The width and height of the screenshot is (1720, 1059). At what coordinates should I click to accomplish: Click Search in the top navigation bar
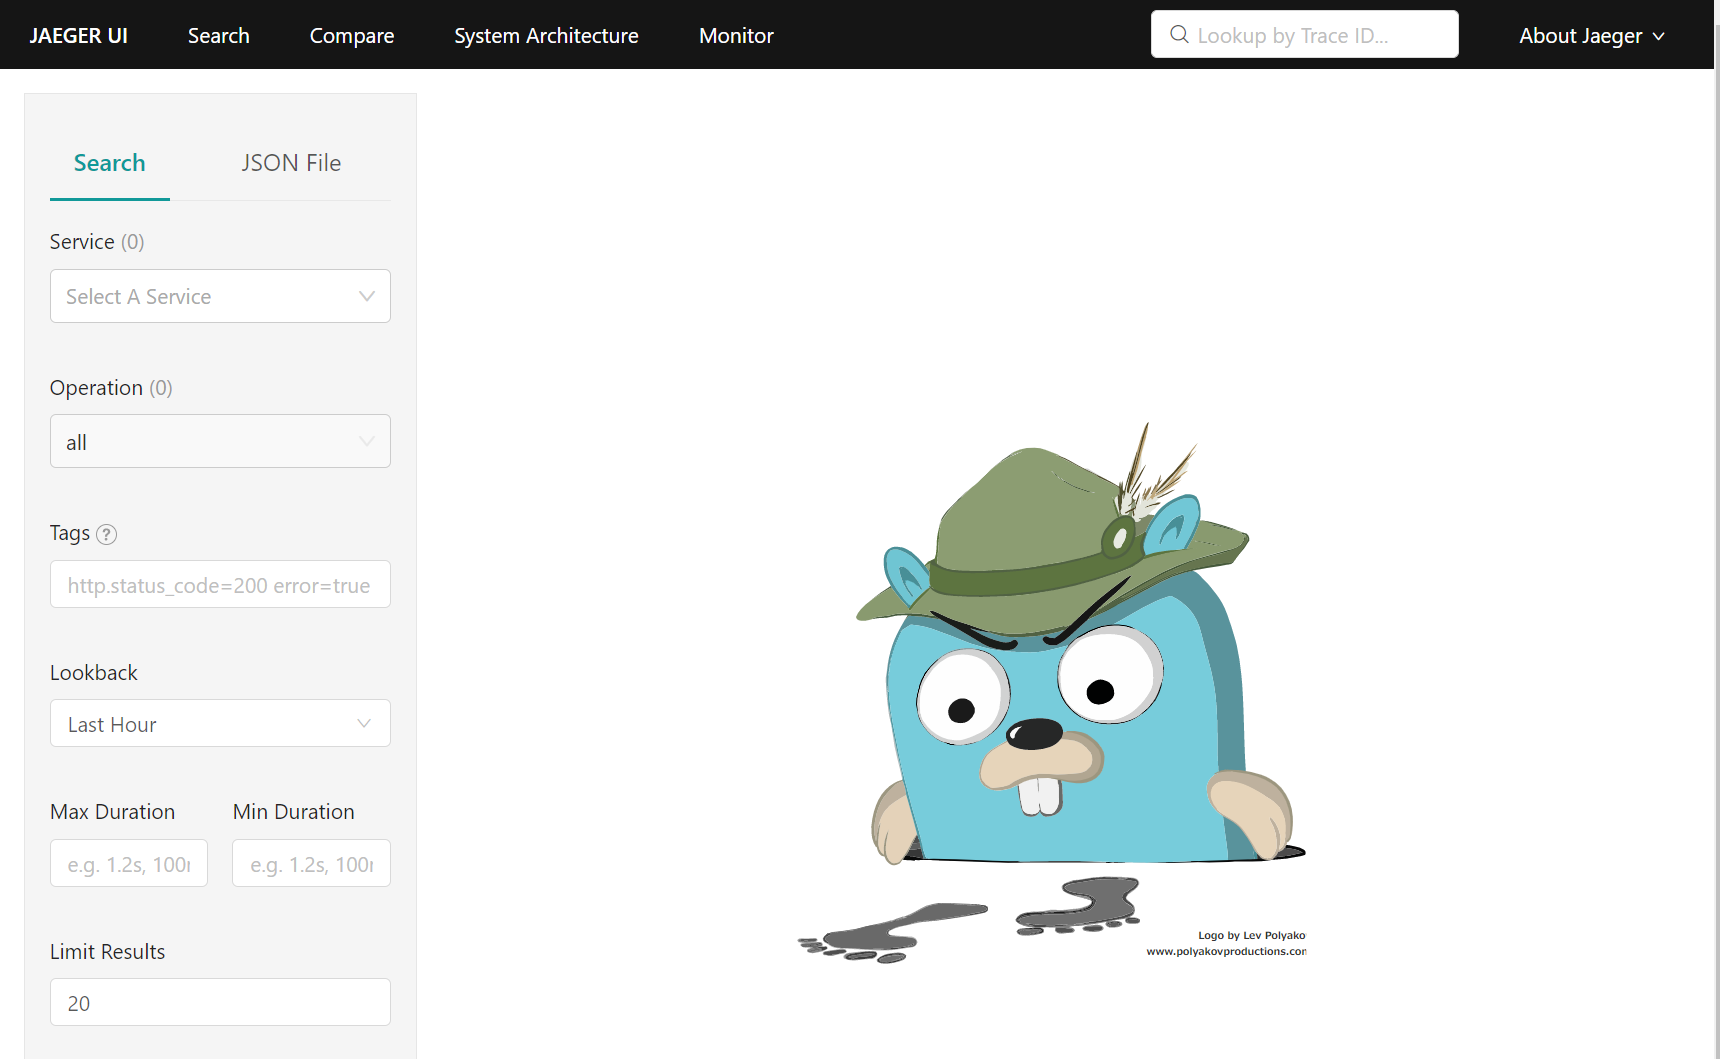219,36
